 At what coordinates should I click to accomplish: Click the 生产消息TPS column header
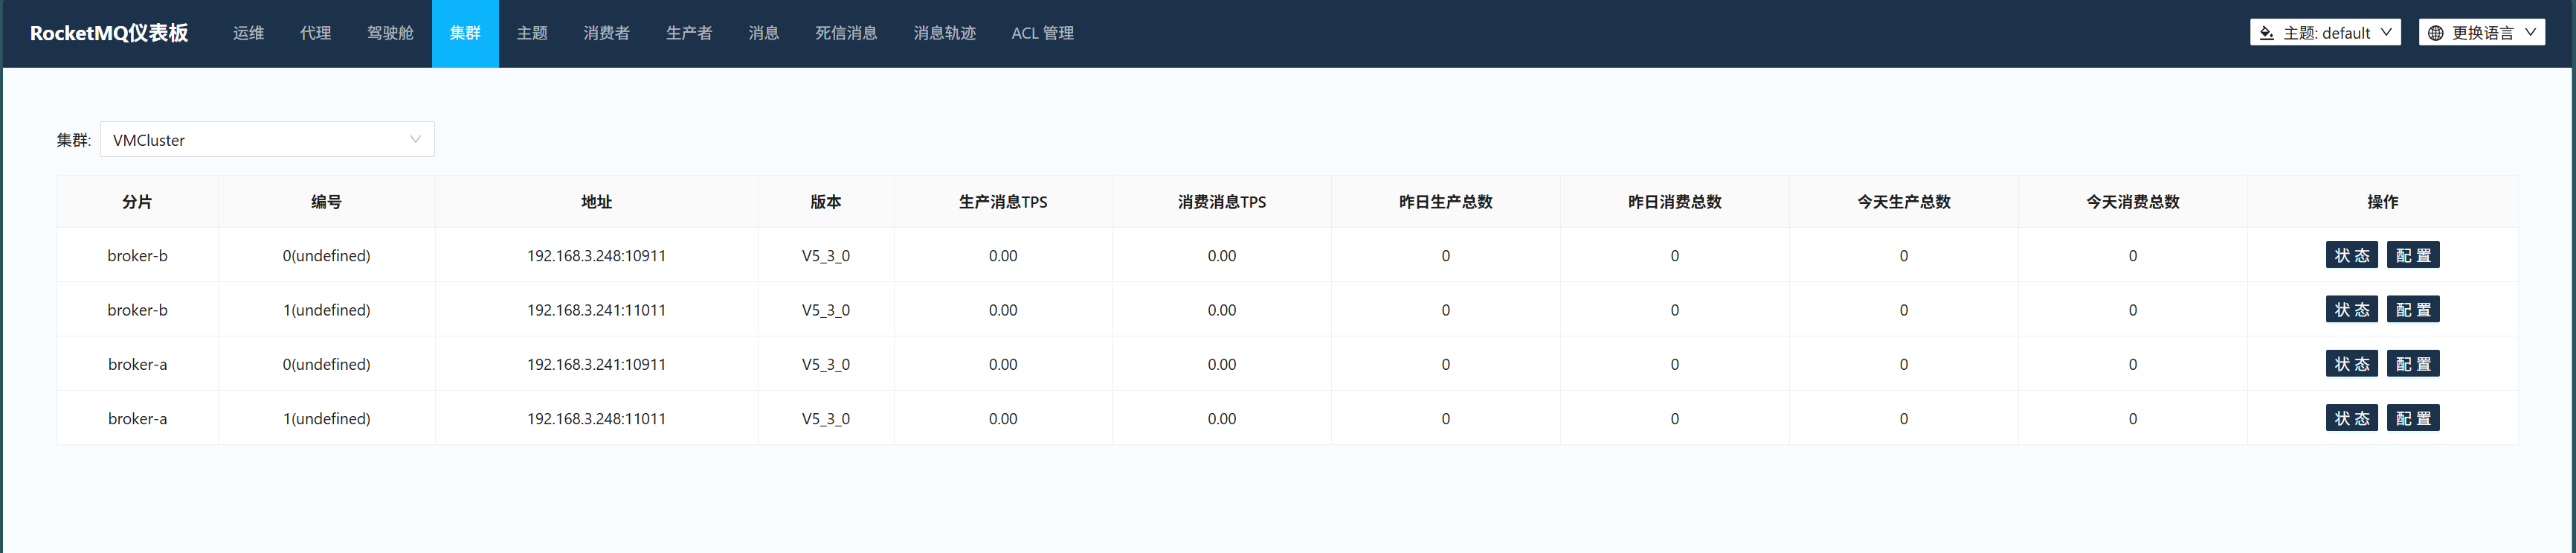[x=1003, y=202]
